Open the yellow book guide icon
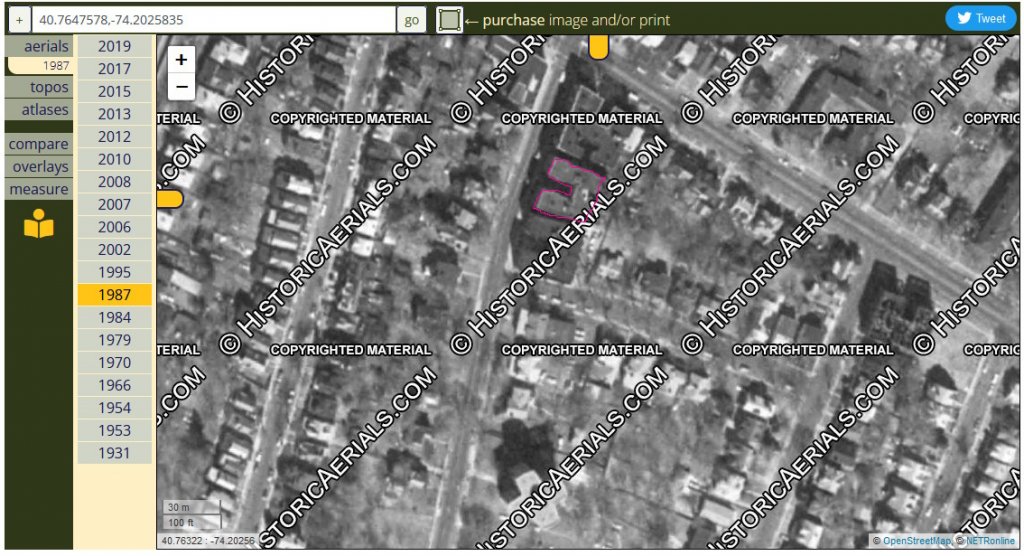This screenshot has width=1024, height=556. (39, 224)
